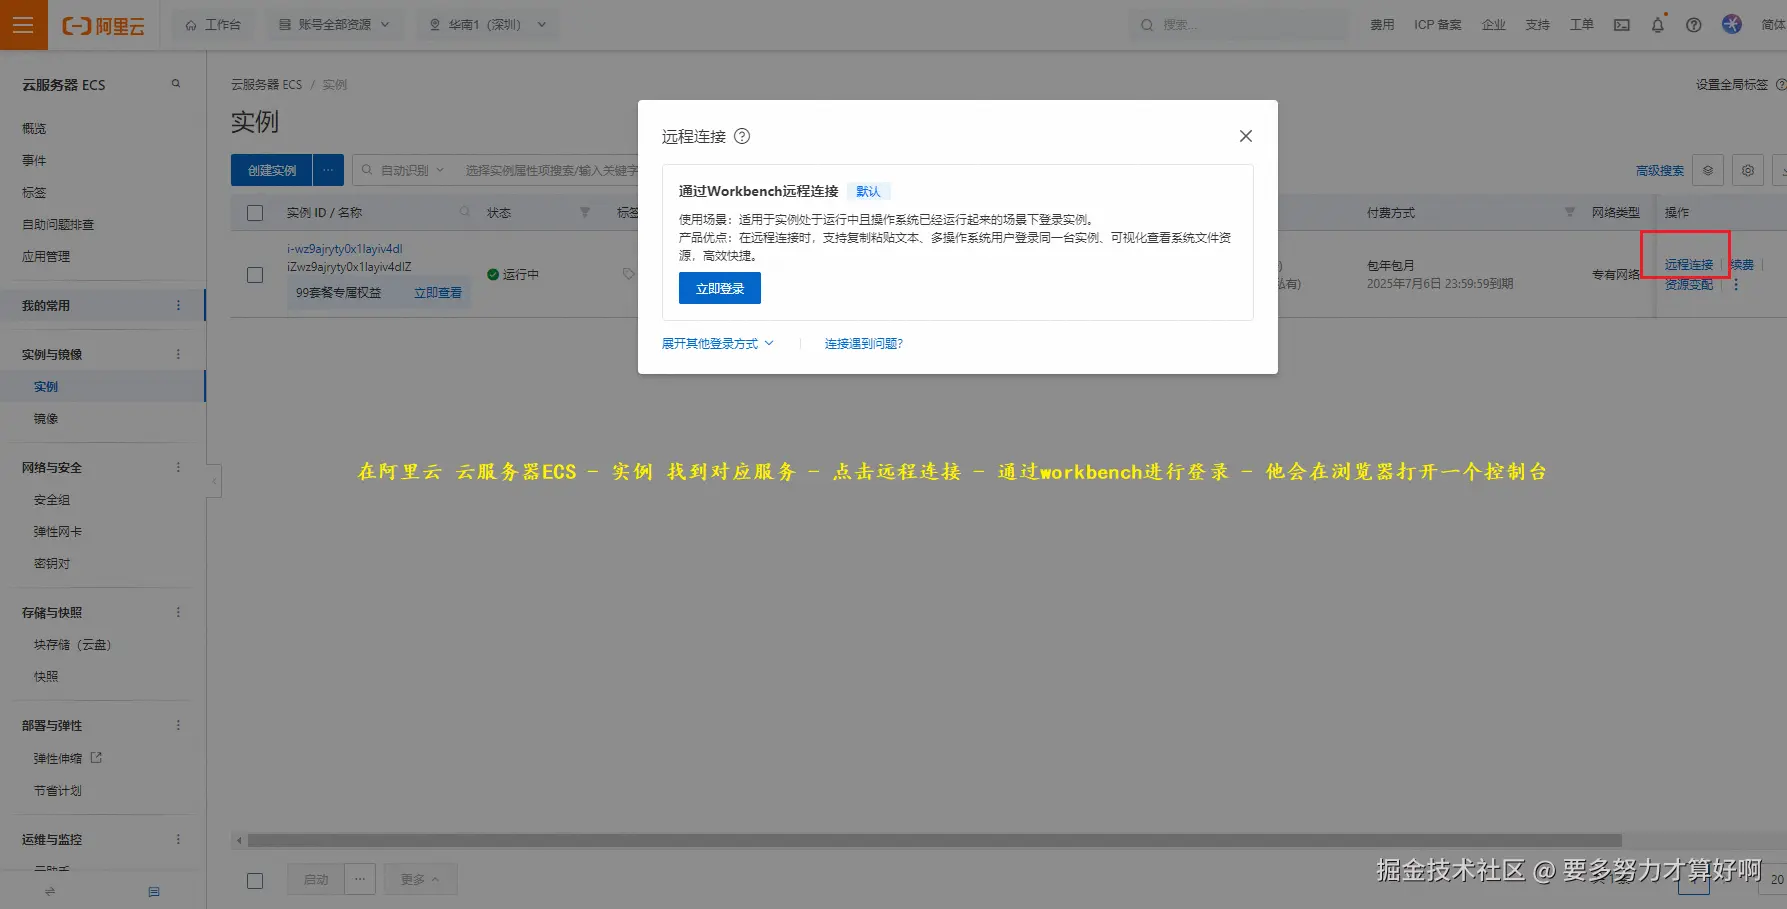
Task: Open the 自动识别 search type dropdown
Action: click(x=412, y=170)
